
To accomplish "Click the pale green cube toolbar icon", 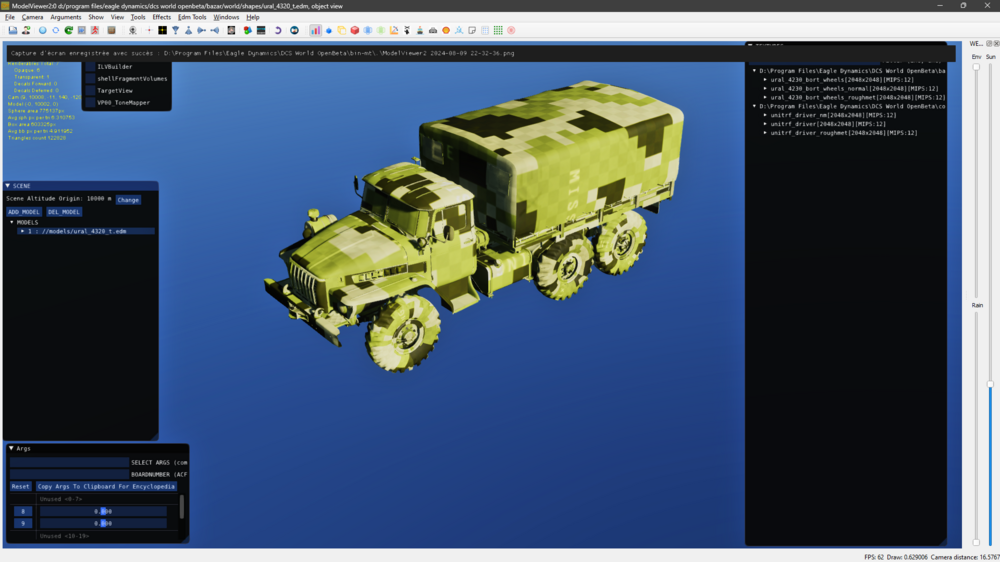I will pos(381,30).
